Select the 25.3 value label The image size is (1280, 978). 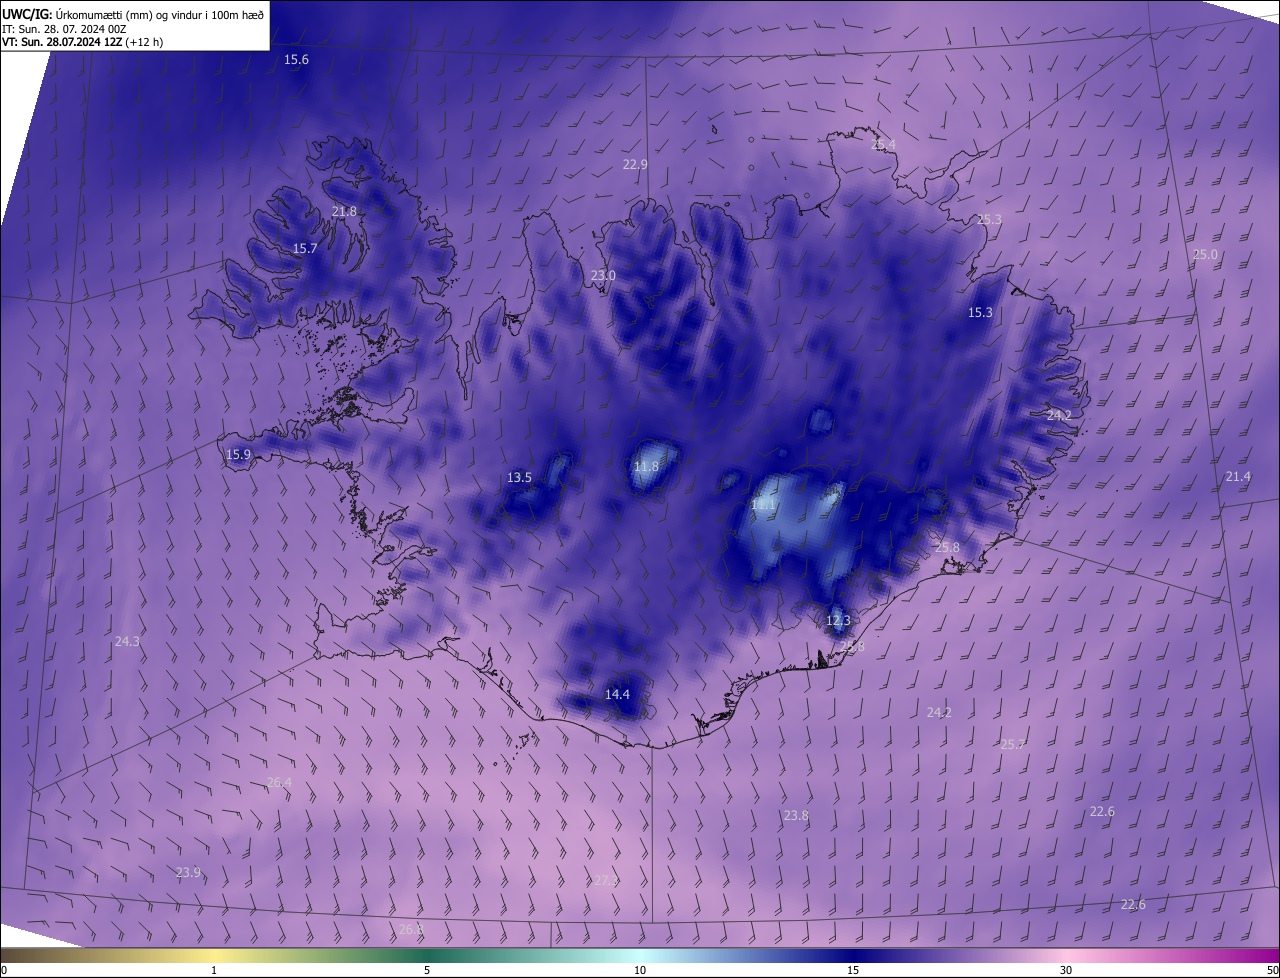pos(989,219)
